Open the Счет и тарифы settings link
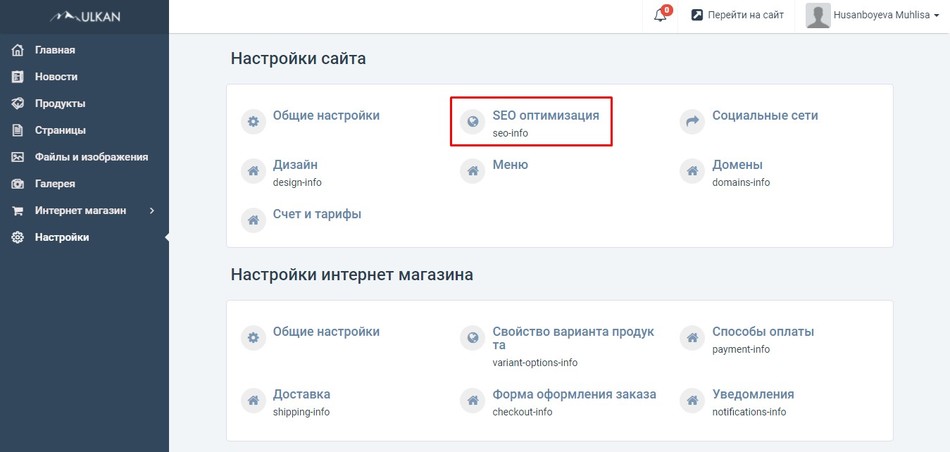 317,214
